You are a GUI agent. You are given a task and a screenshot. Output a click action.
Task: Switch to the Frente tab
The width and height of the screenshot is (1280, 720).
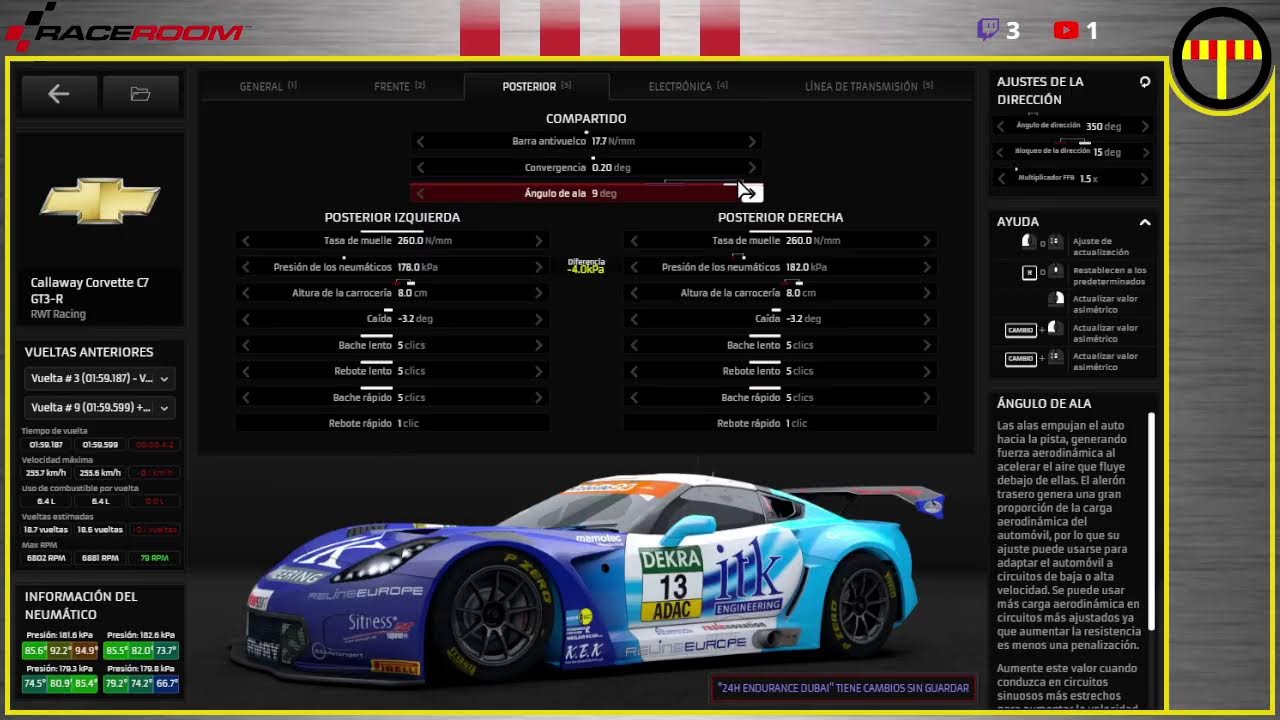coord(399,87)
